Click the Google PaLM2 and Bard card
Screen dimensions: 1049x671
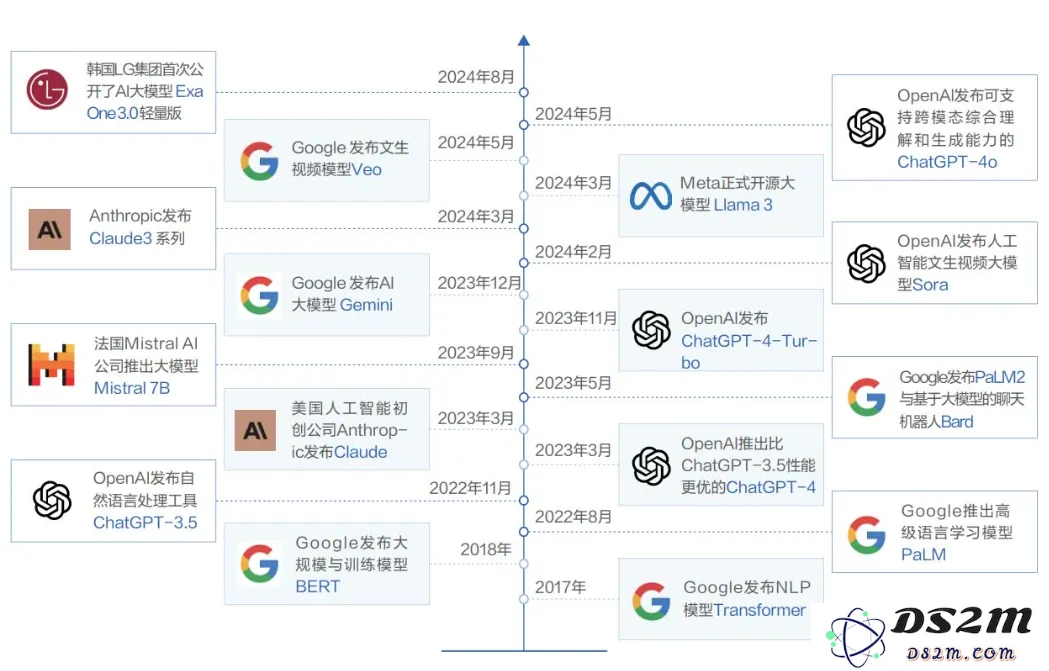click(x=934, y=398)
